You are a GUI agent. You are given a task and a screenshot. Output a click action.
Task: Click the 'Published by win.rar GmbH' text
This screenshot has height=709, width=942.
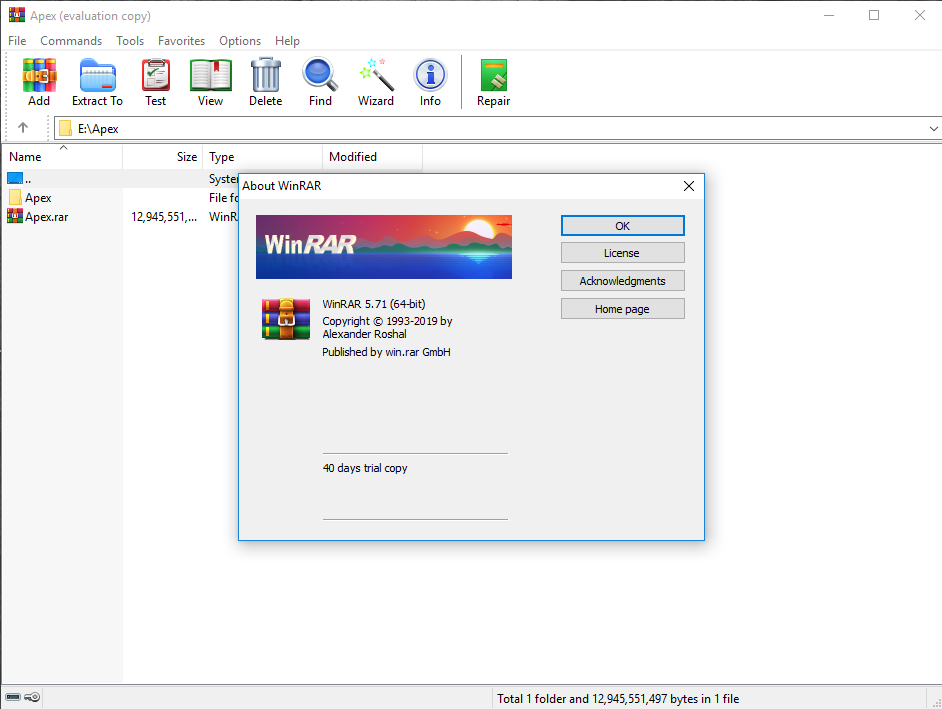pos(386,352)
